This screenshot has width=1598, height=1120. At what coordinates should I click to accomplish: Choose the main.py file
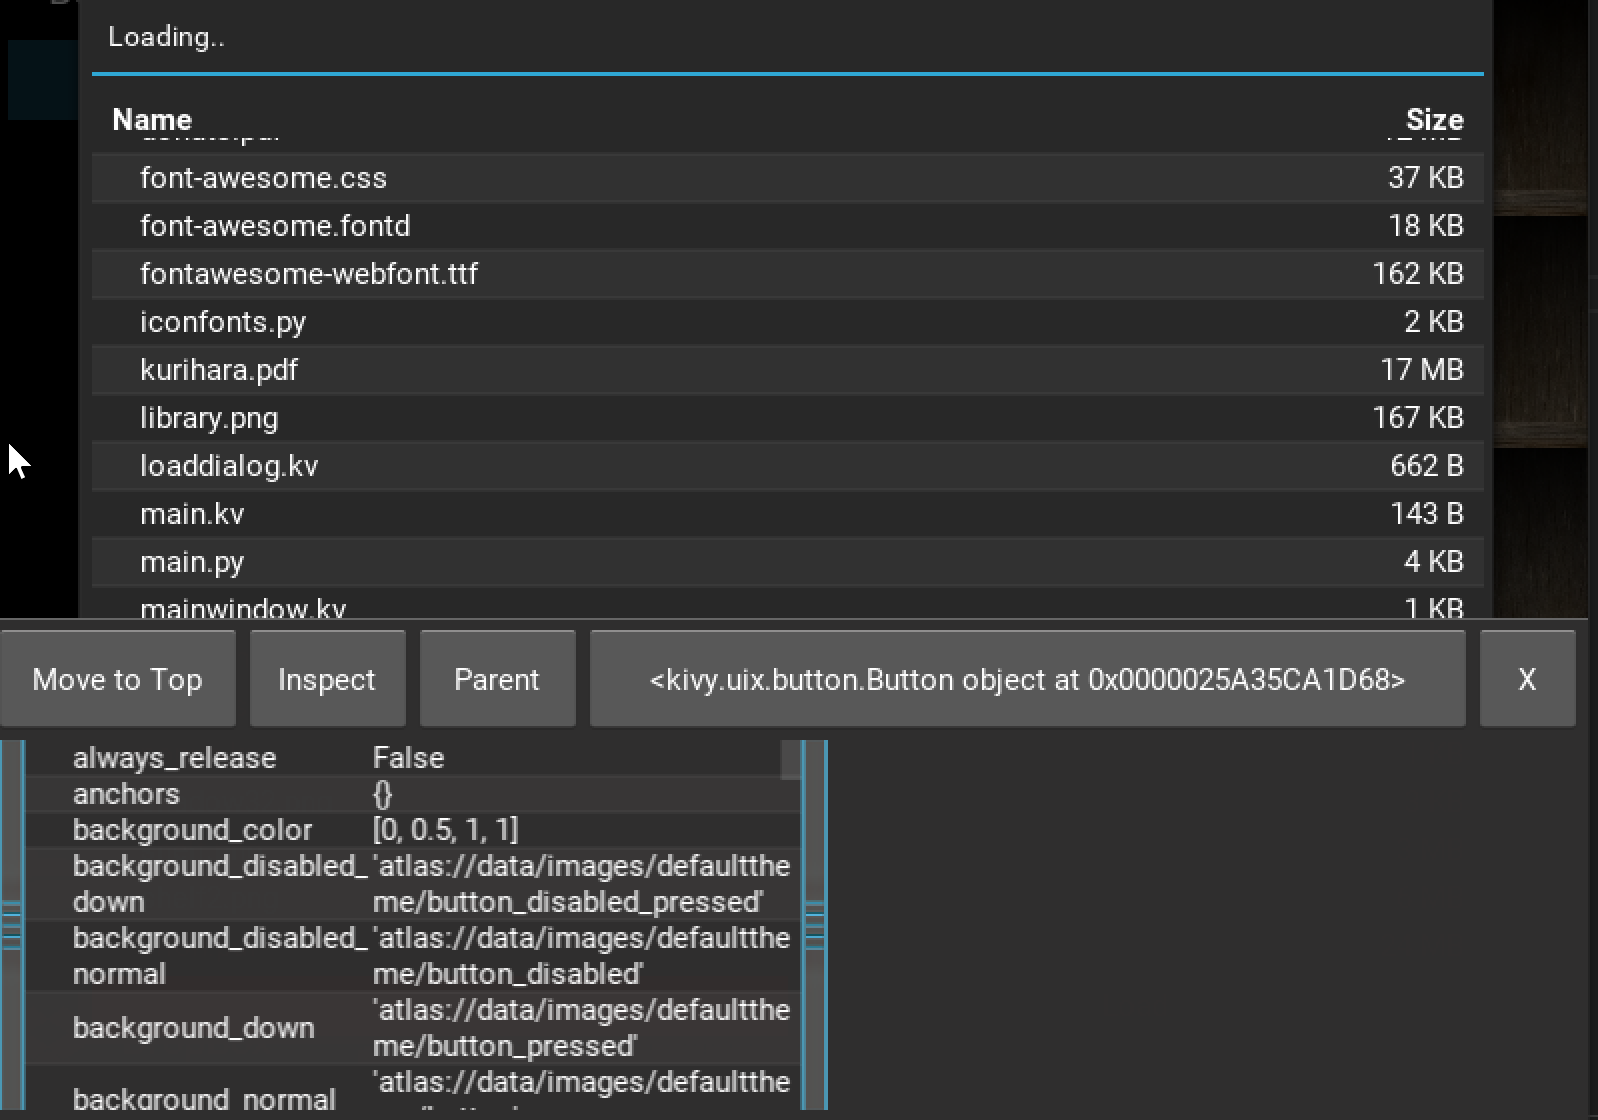[x=192, y=562]
